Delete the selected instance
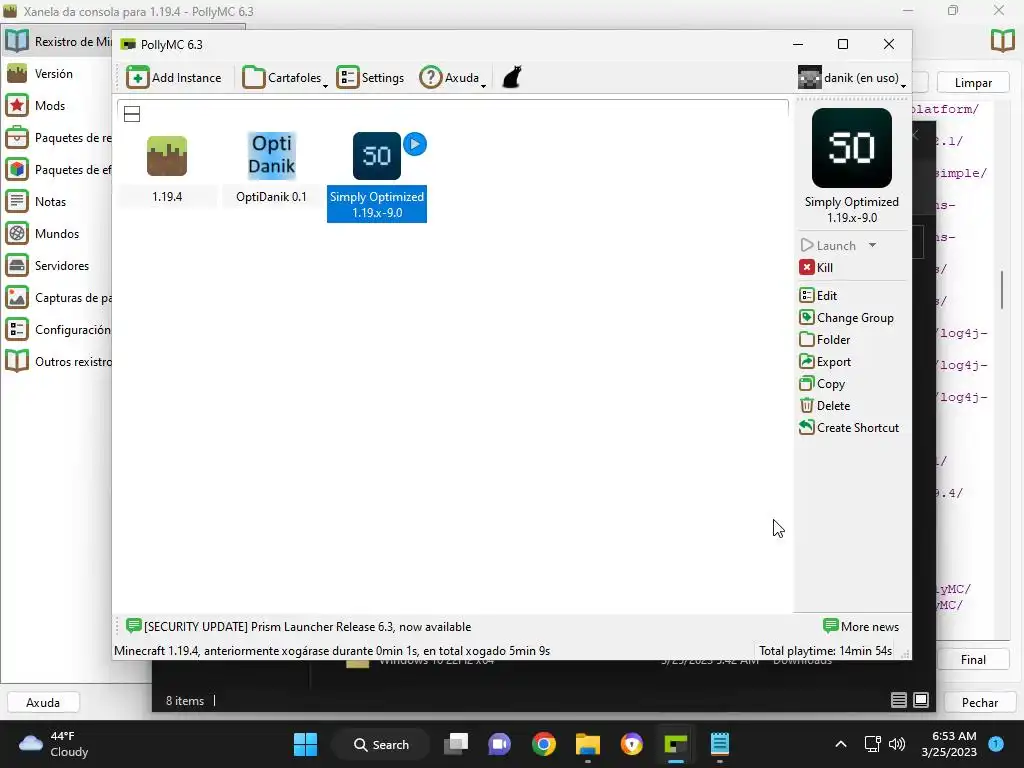This screenshot has height=768, width=1024. (x=825, y=406)
